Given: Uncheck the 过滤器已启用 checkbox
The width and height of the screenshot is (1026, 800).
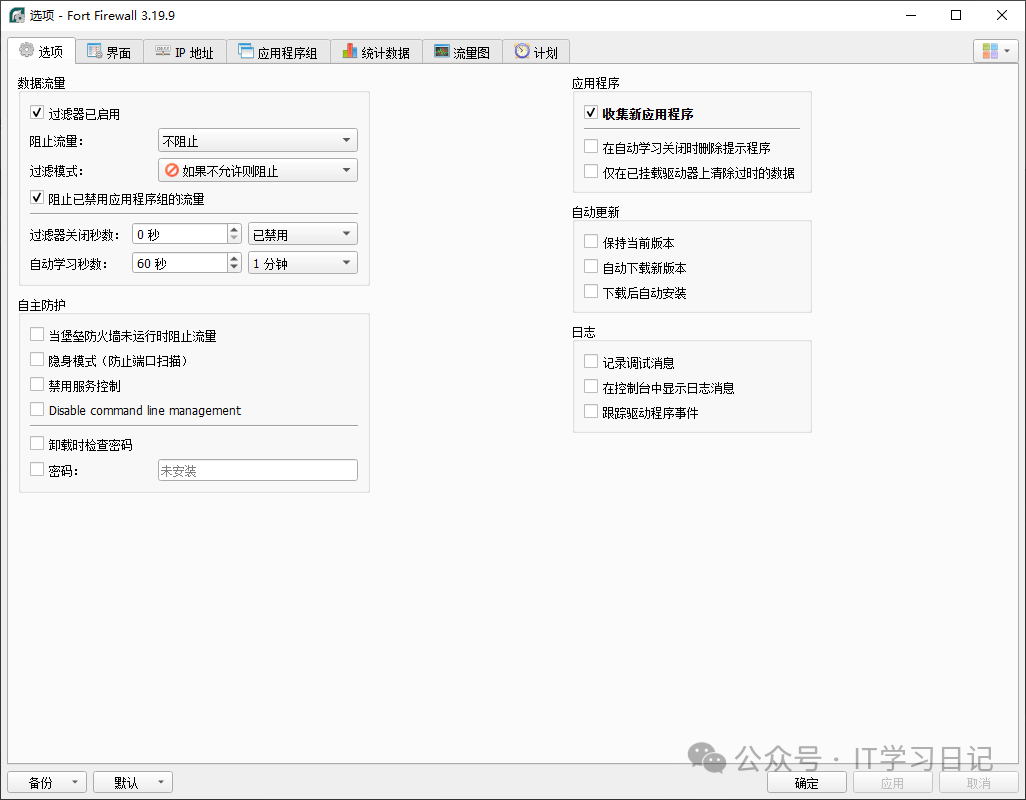Looking at the screenshot, I should 38,114.
